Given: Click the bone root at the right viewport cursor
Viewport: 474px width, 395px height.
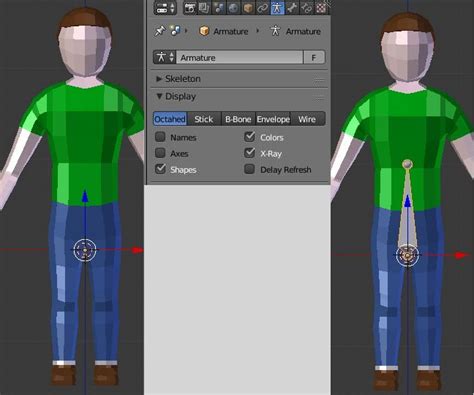Looking at the screenshot, I should 407,255.
